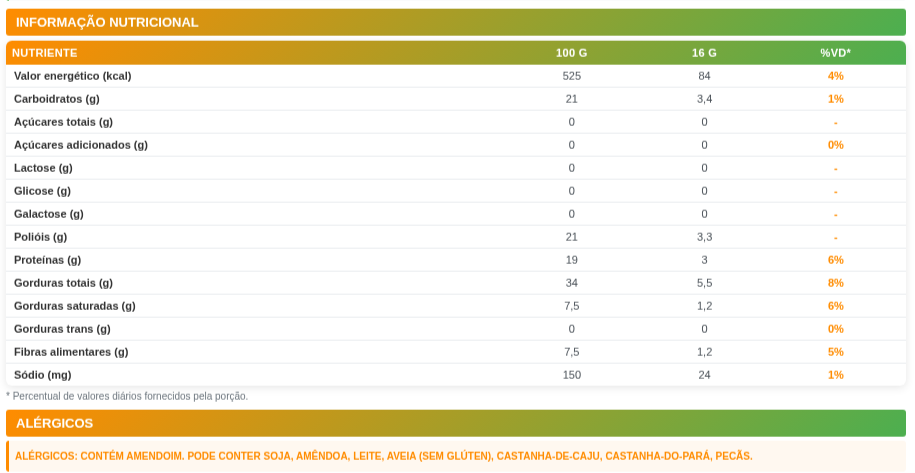Select the Gorduras saturadas (g) label
915x473 pixels.
pyautogui.click(x=75, y=306)
